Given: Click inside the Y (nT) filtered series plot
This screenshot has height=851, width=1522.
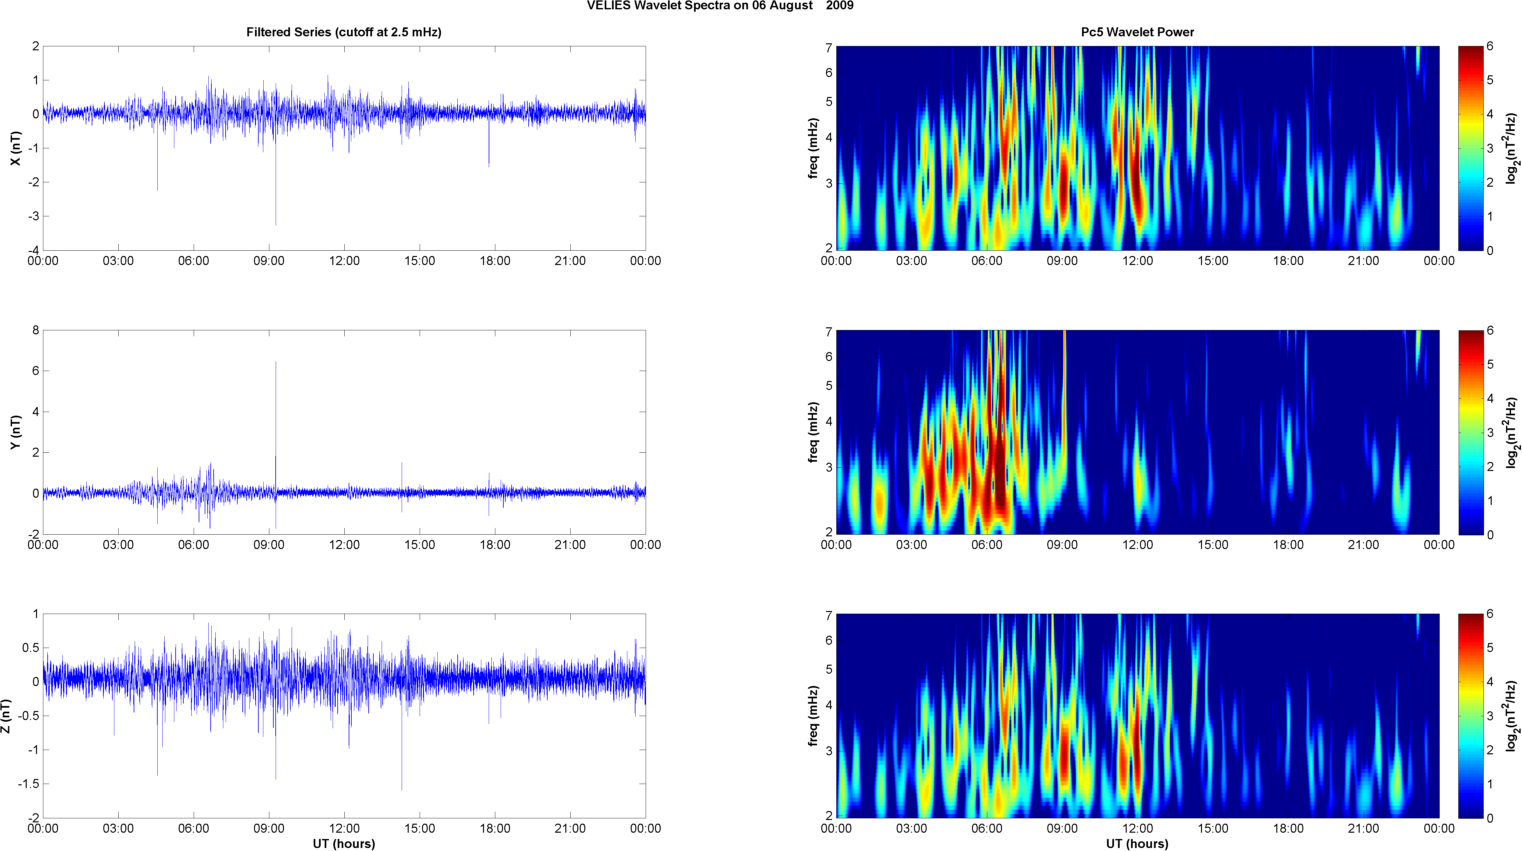Looking at the screenshot, I should tap(344, 432).
